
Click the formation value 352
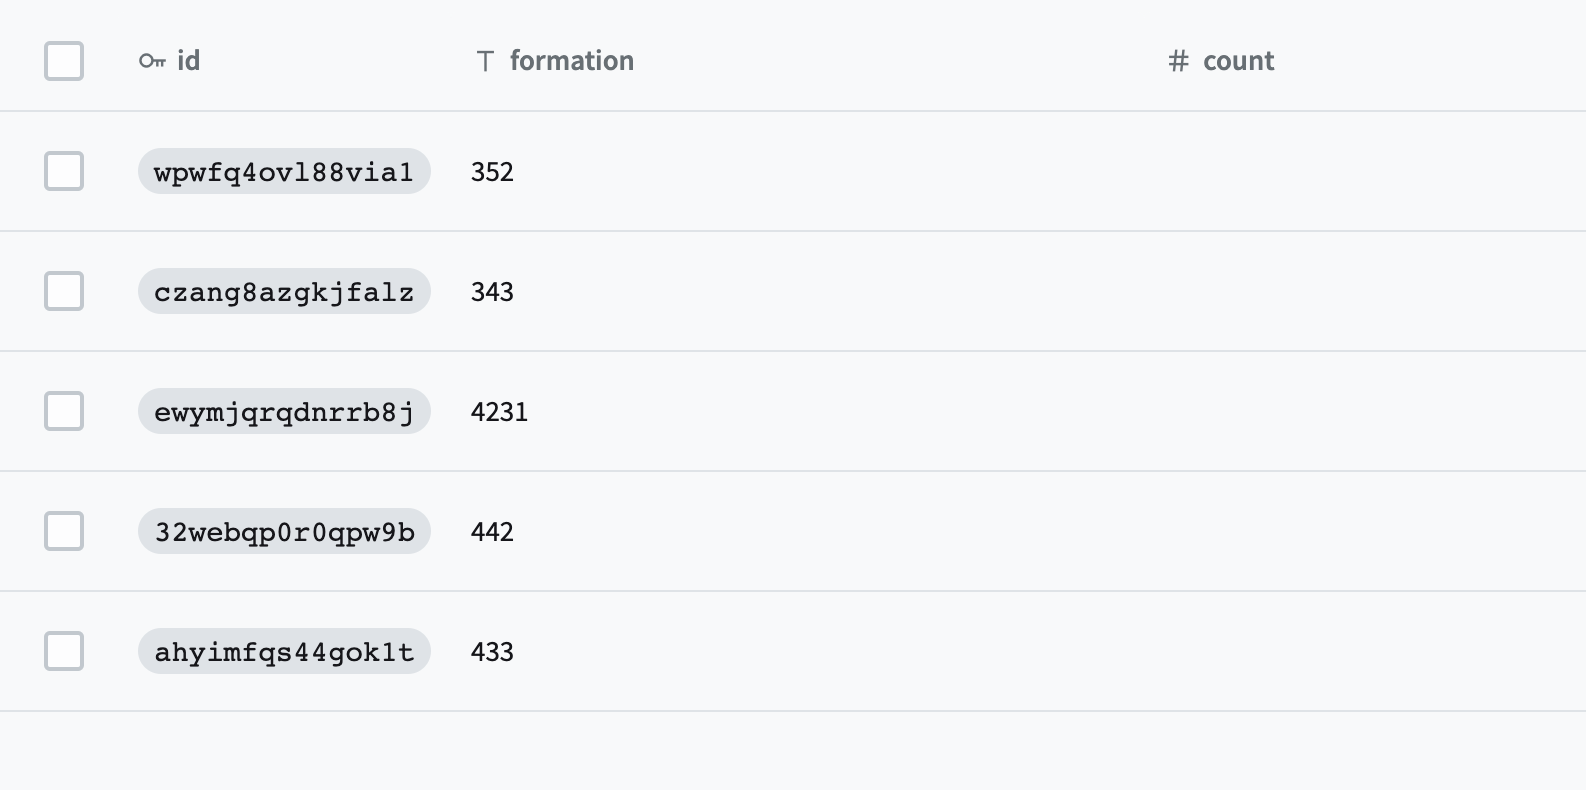click(492, 171)
